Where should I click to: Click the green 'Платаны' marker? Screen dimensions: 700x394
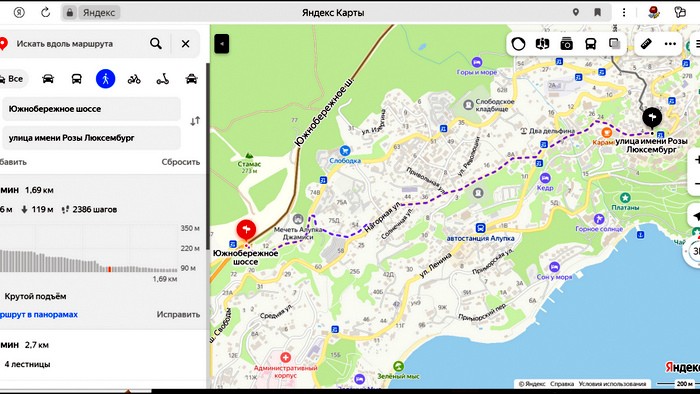625,198
